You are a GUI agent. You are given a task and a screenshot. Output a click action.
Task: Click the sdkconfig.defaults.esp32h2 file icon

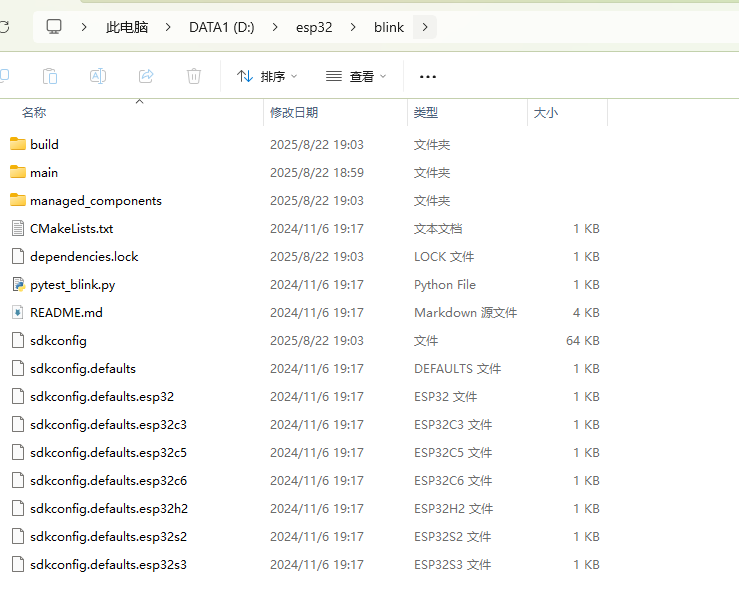[x=18, y=508]
